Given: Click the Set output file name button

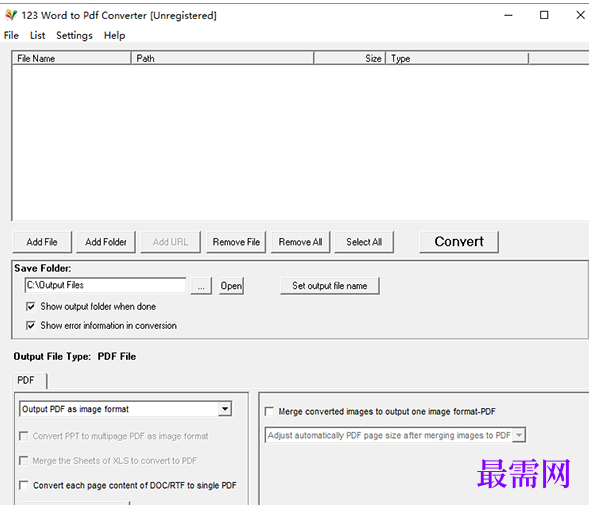Looking at the screenshot, I should tap(330, 286).
